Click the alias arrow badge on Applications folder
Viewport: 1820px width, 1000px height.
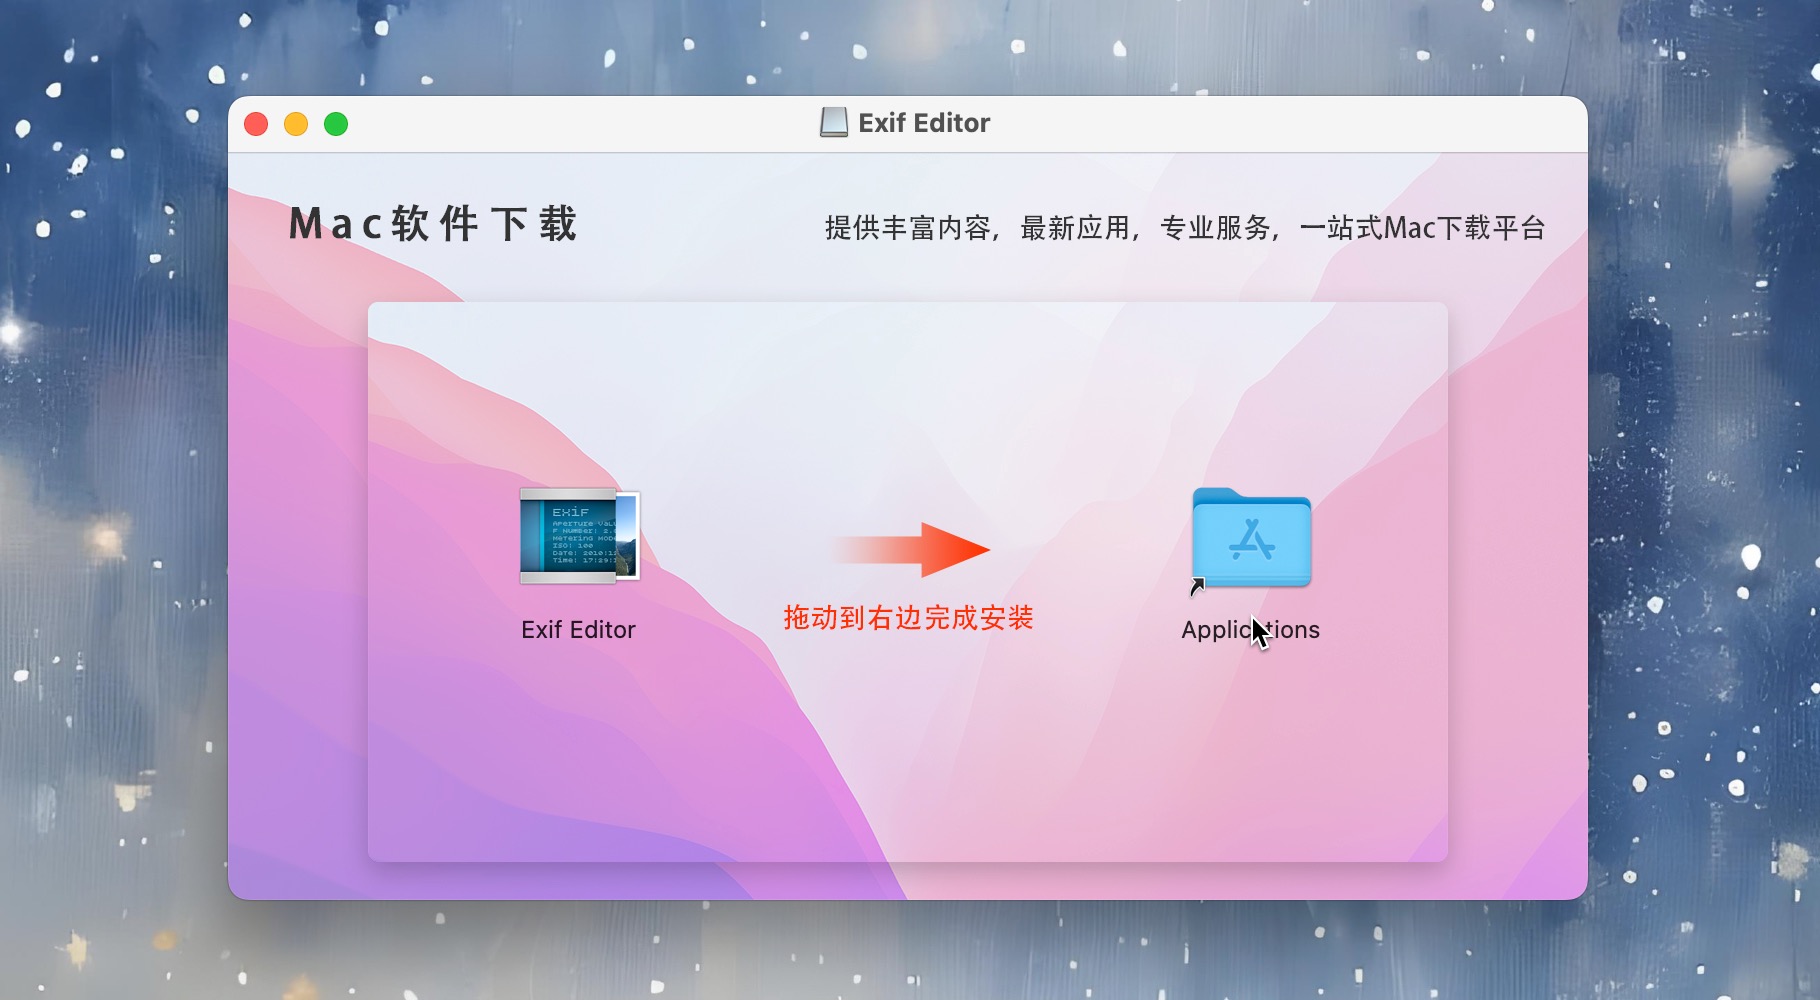(1198, 587)
